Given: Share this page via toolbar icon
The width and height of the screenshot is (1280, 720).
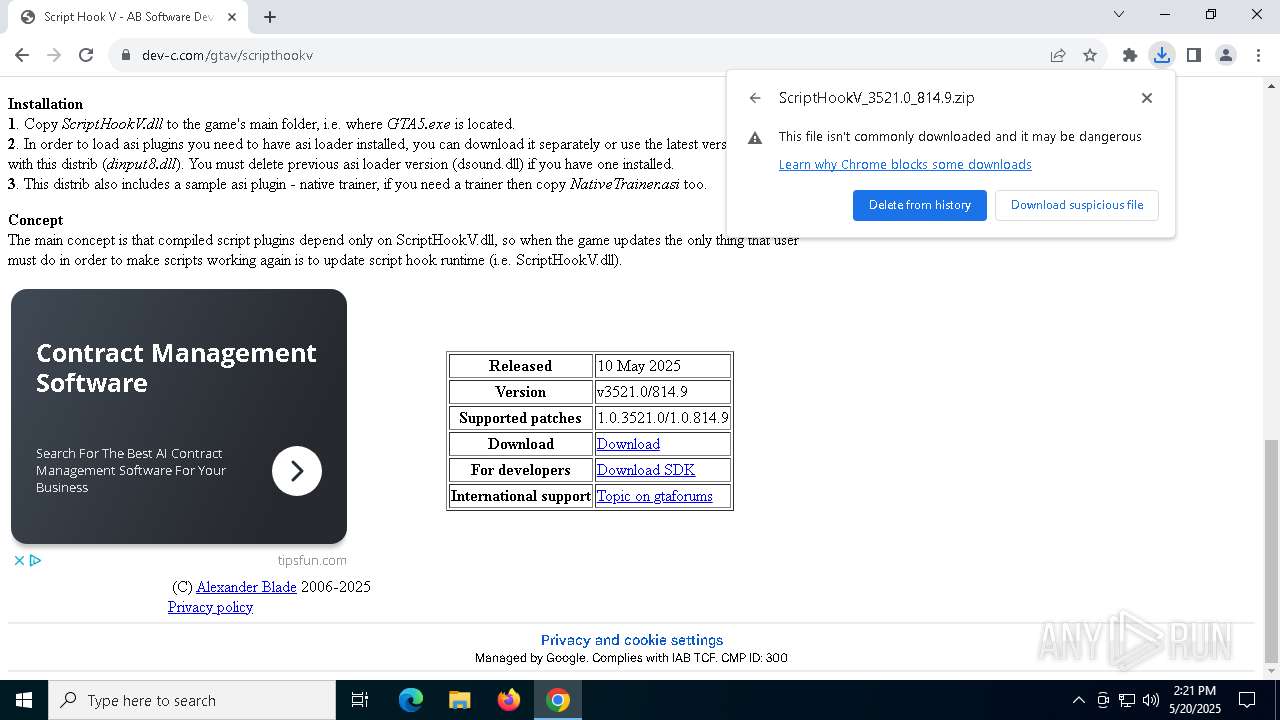Looking at the screenshot, I should (x=1058, y=55).
